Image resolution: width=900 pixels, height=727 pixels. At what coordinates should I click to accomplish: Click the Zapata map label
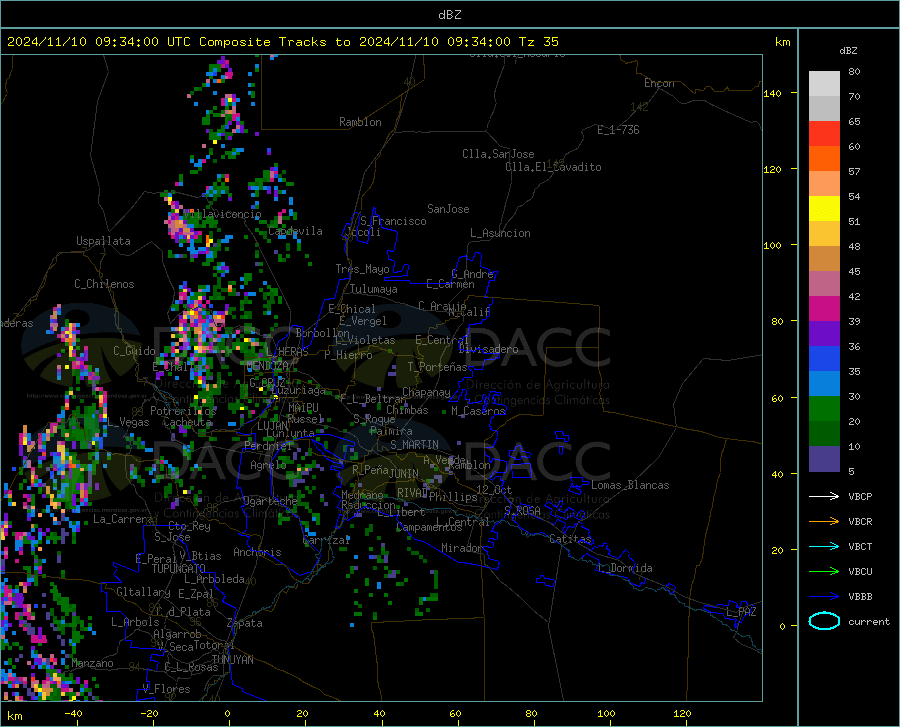pos(245,623)
